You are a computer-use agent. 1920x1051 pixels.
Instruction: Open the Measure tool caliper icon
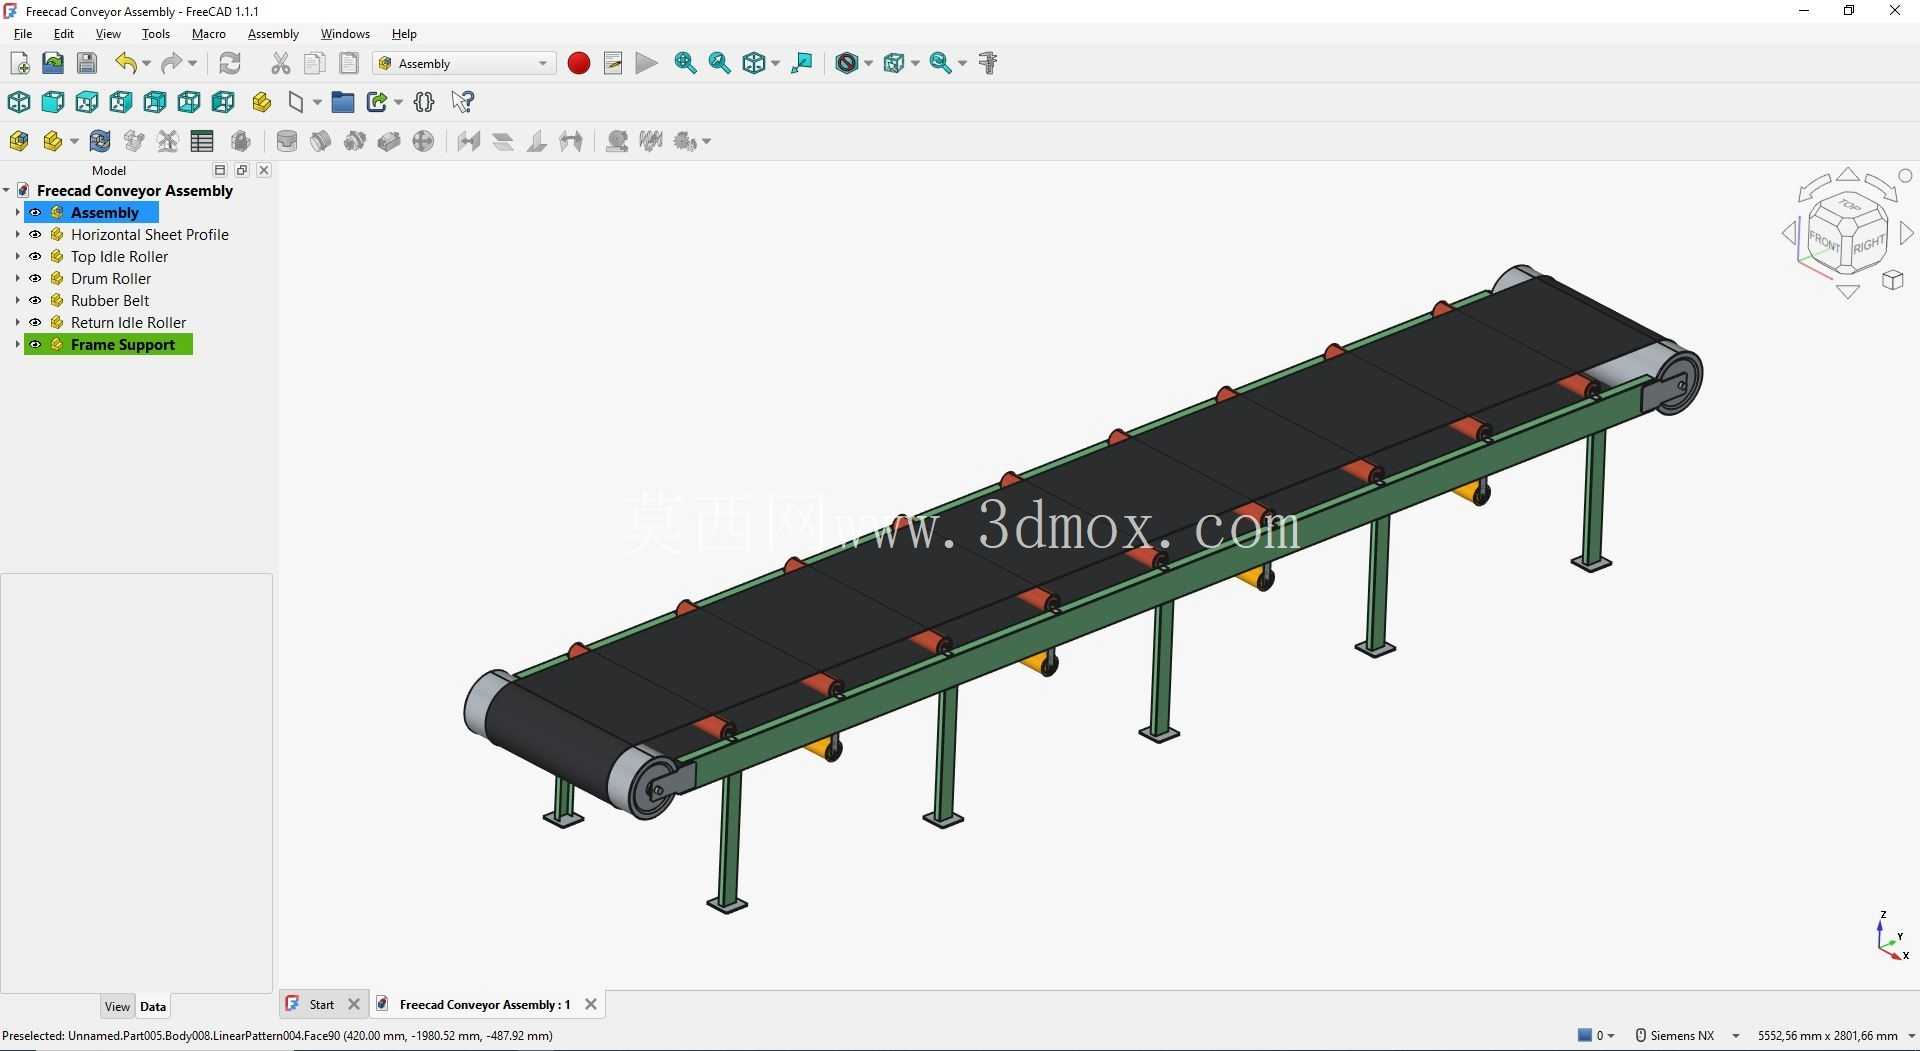pyautogui.click(x=988, y=63)
